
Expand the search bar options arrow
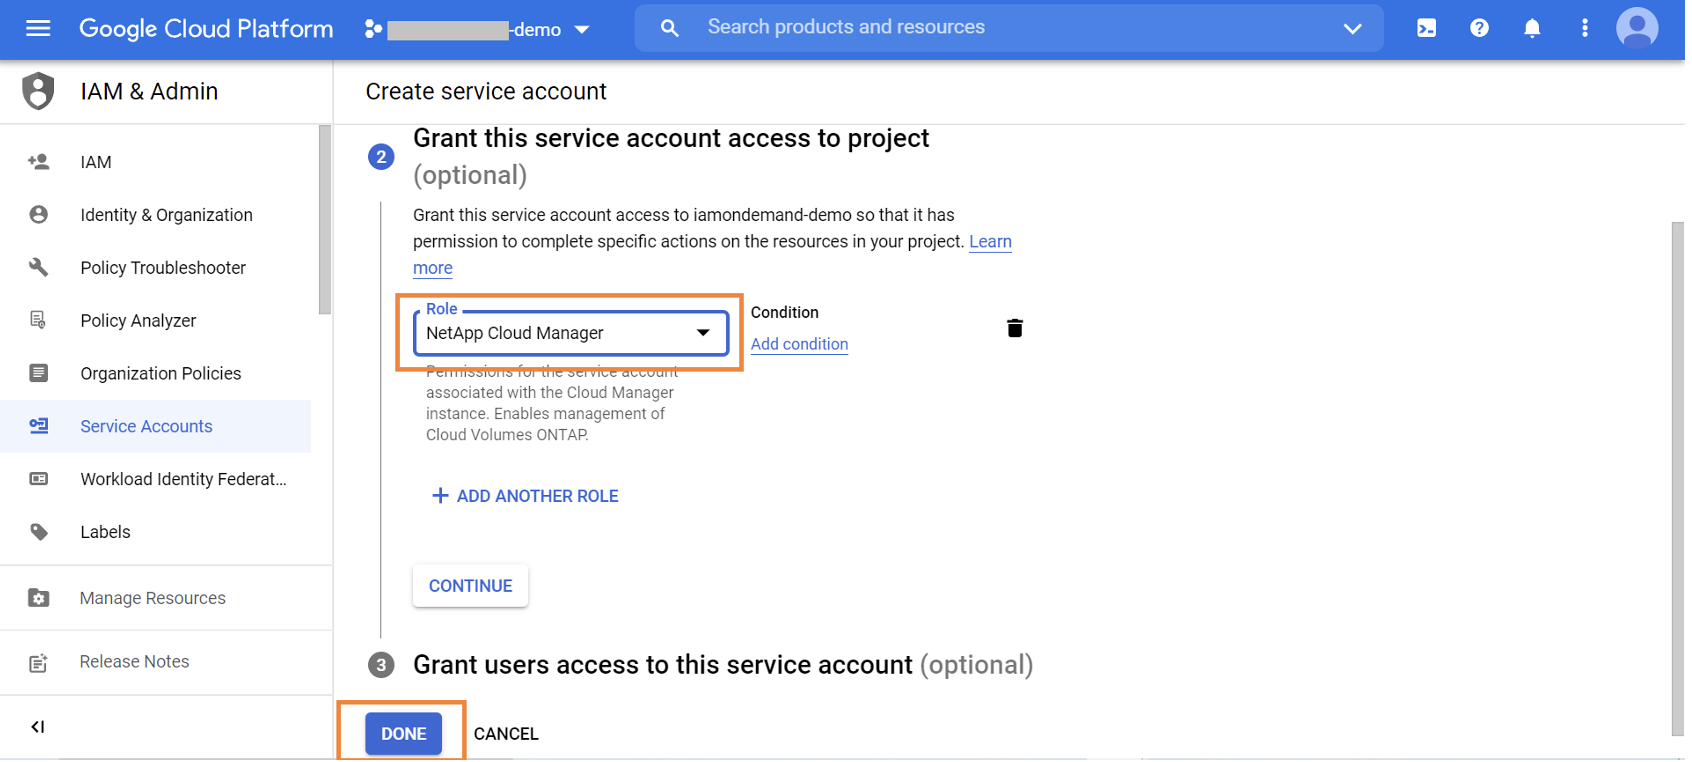click(1352, 28)
